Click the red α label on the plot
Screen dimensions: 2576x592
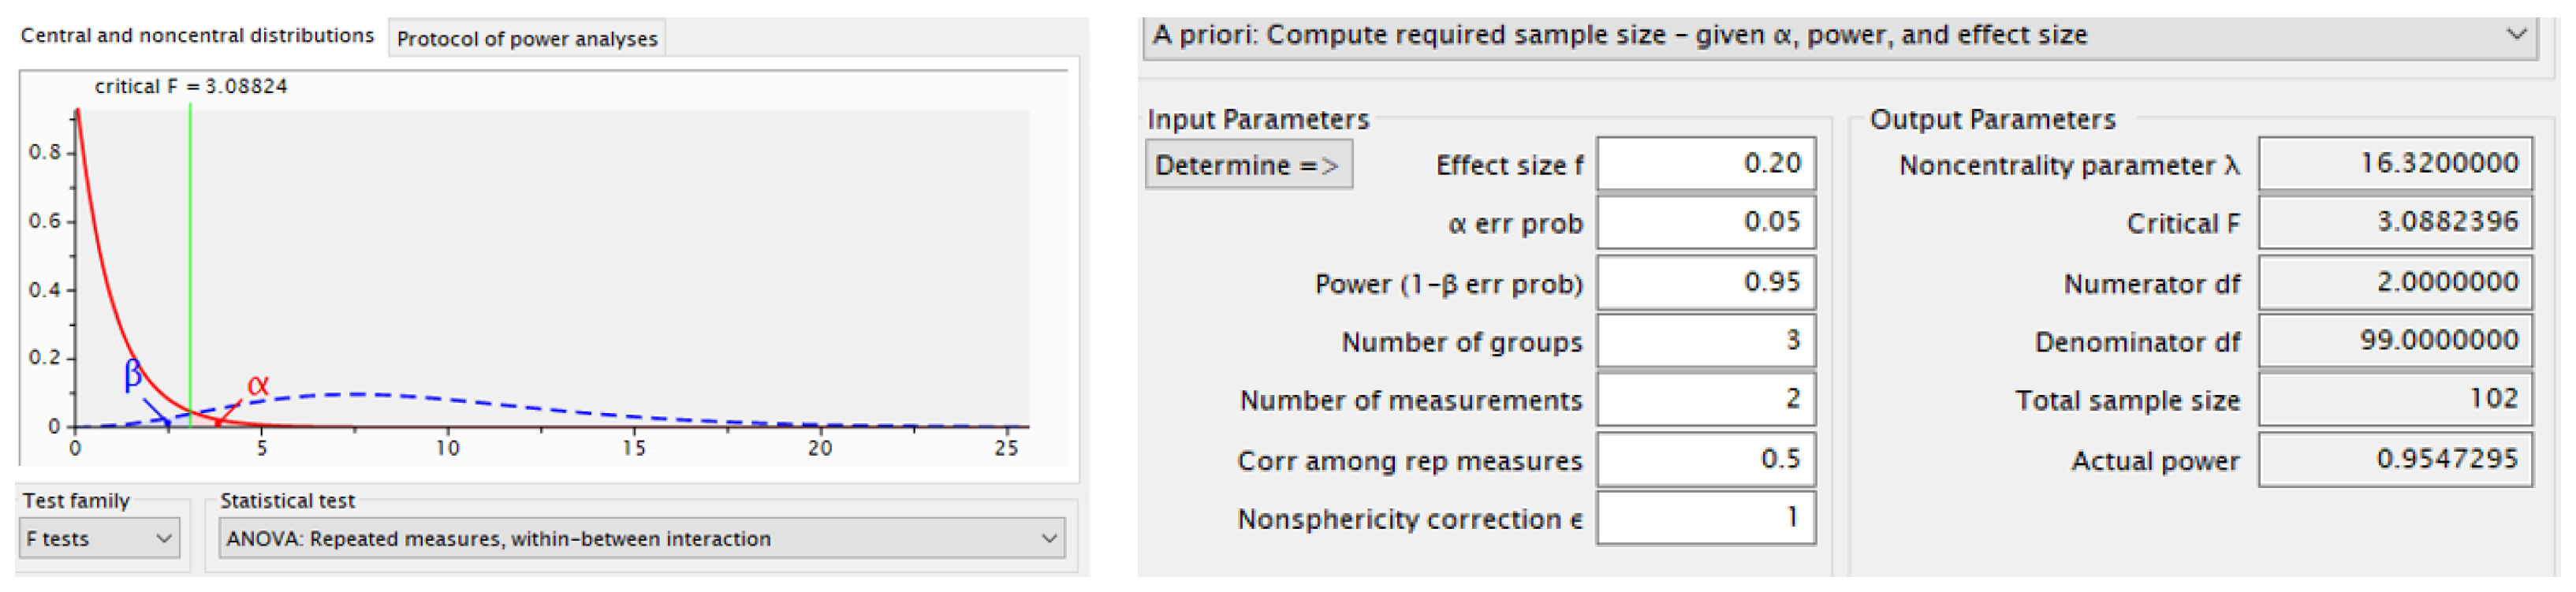[x=258, y=385]
